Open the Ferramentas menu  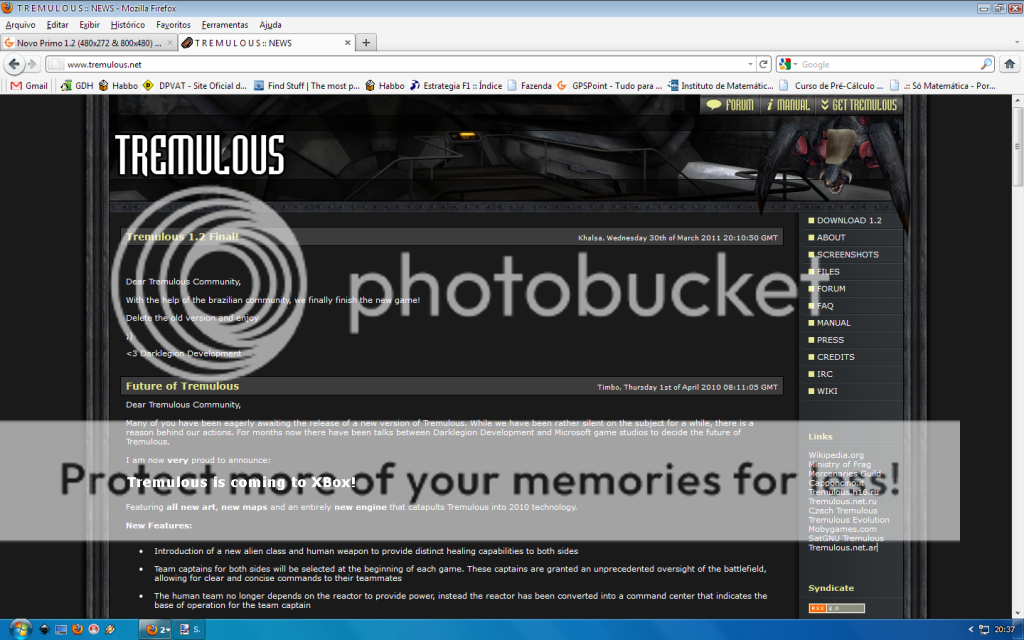(225, 25)
